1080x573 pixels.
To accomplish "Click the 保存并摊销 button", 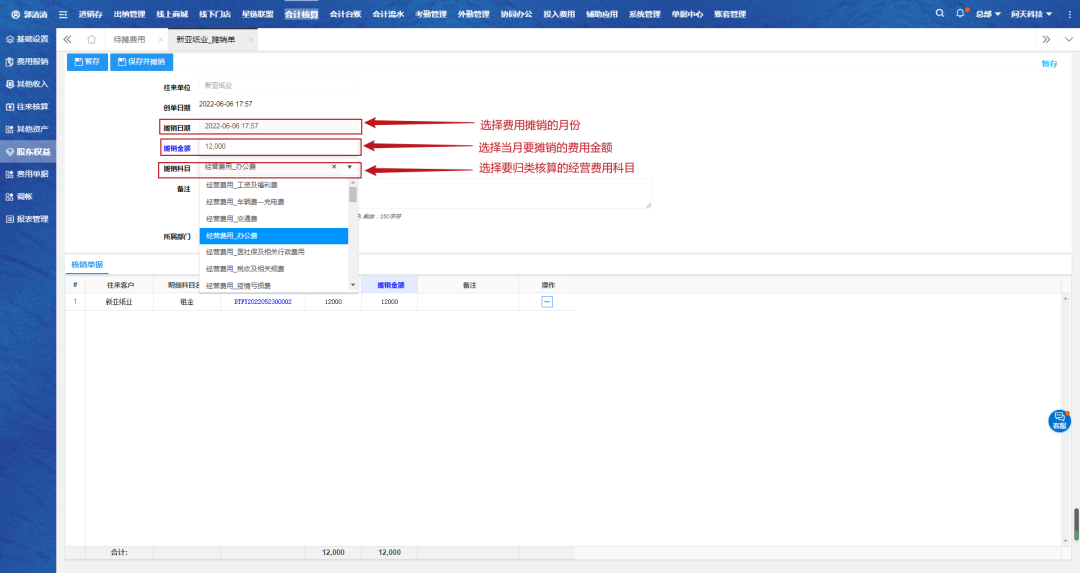I will pos(141,62).
